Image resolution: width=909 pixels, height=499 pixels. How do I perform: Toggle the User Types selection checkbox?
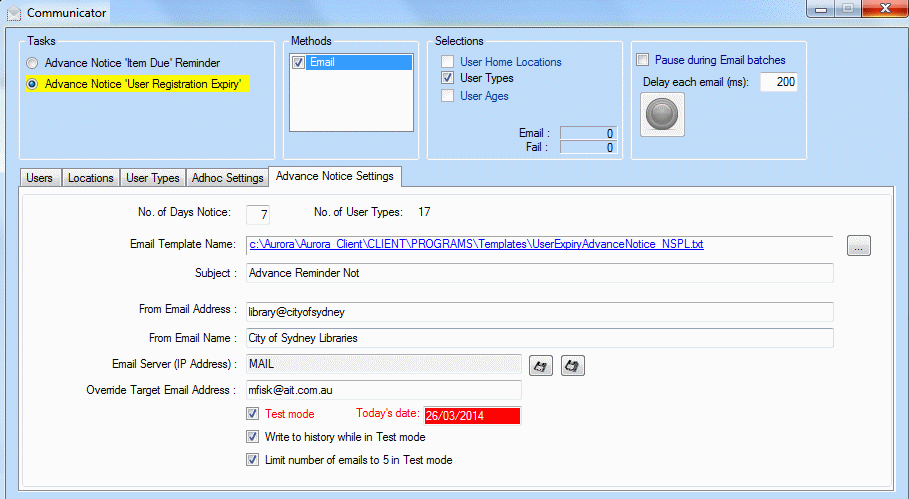(x=447, y=78)
